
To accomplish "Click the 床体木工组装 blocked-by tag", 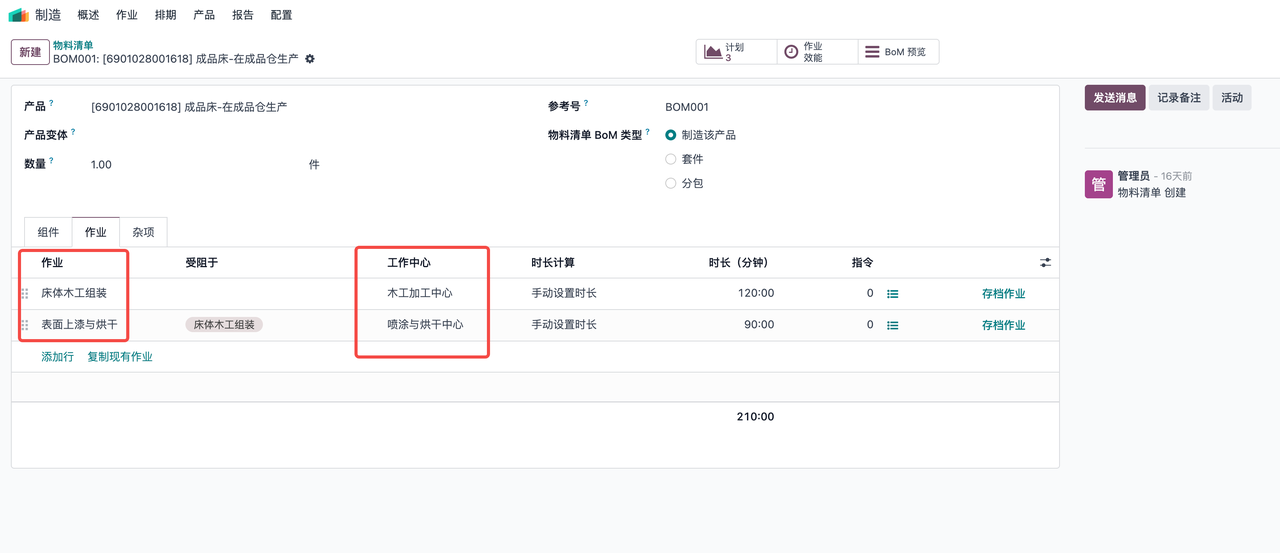I will (224, 325).
